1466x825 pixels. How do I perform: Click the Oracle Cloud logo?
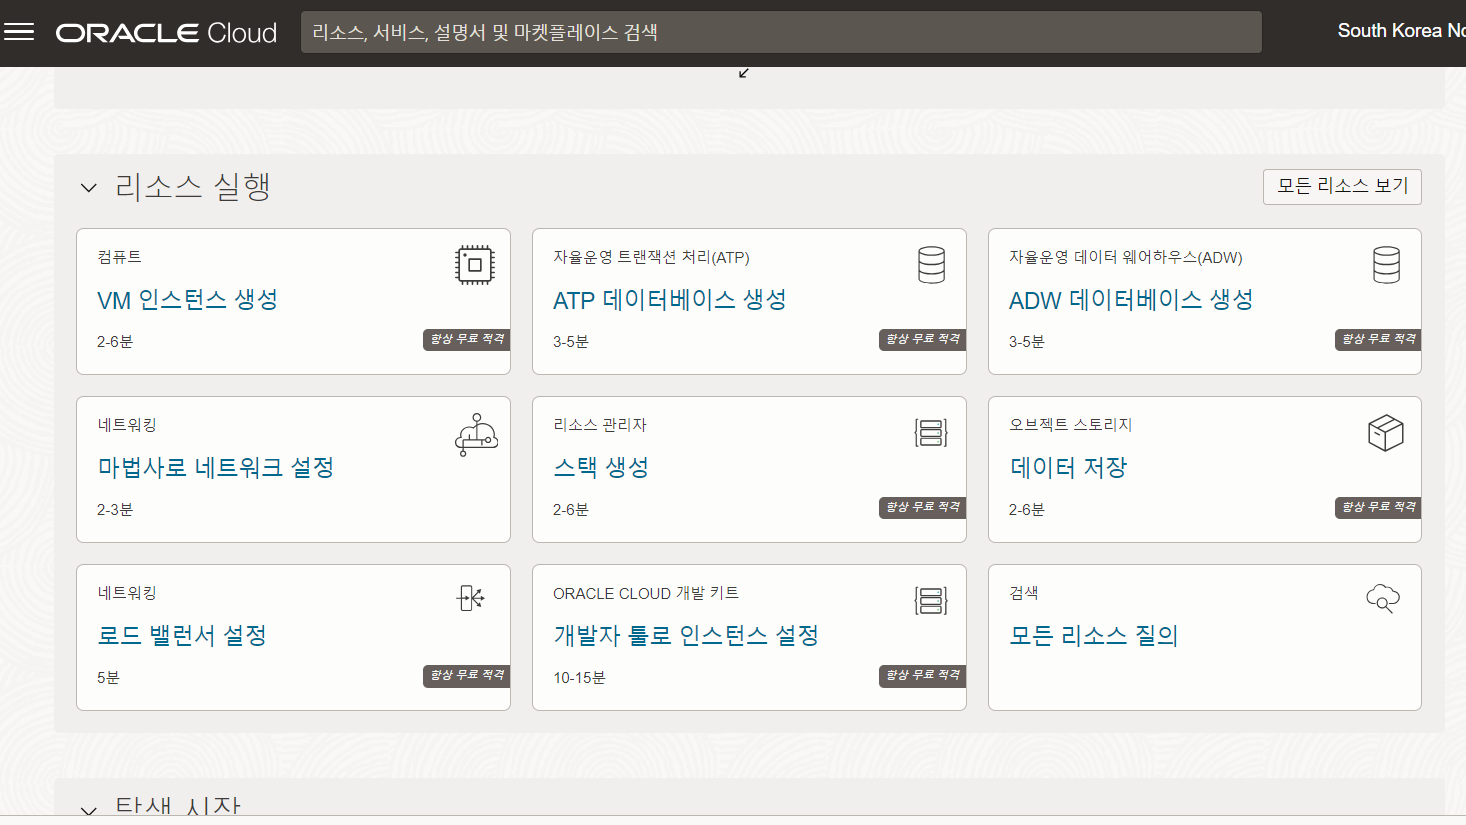166,33
